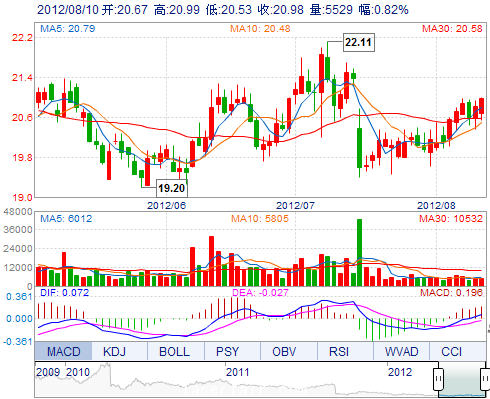The height and width of the screenshot is (399, 490).
Task: Click the 19.20 low price label
Action: (x=172, y=188)
